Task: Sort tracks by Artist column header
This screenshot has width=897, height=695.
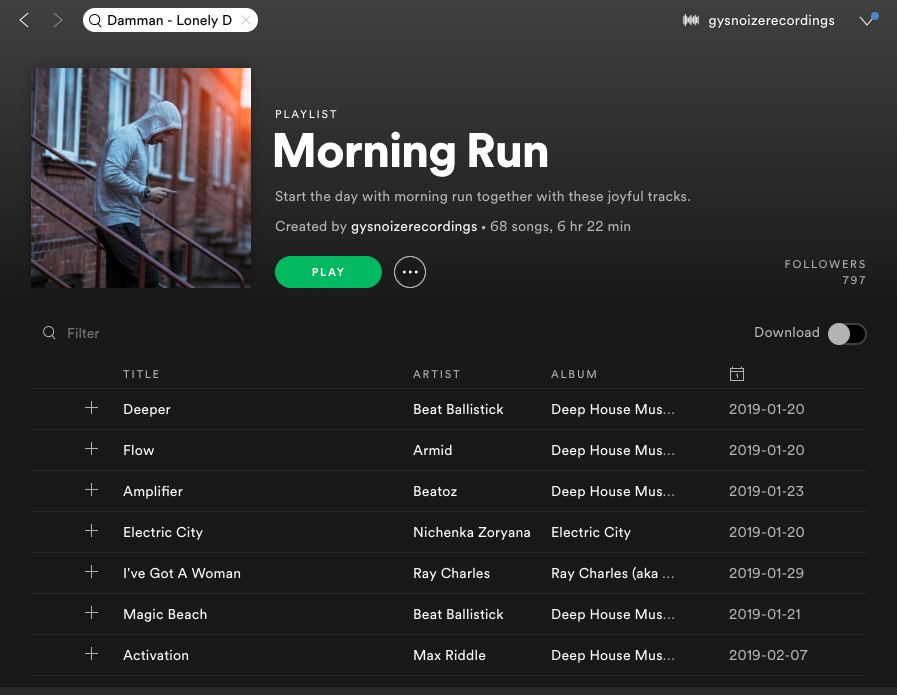Action: (x=436, y=374)
